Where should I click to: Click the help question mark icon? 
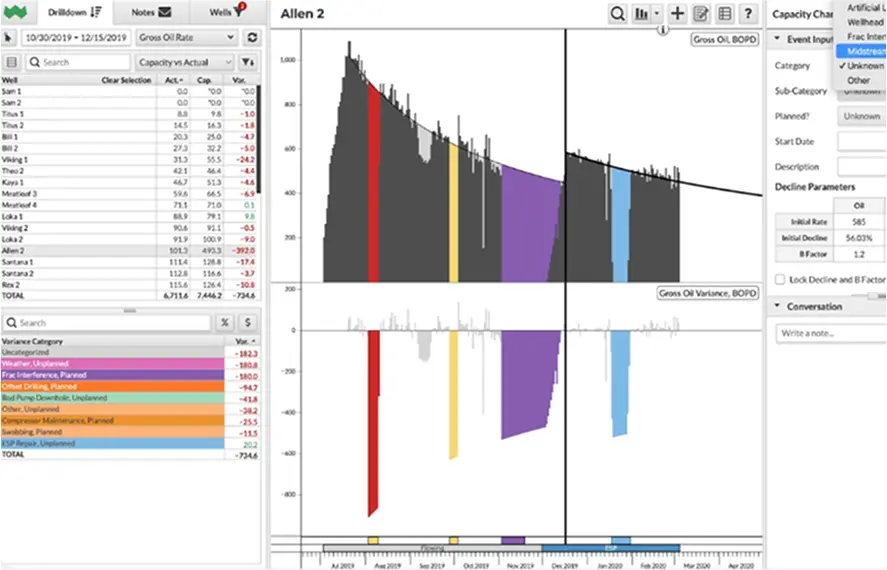pos(747,14)
